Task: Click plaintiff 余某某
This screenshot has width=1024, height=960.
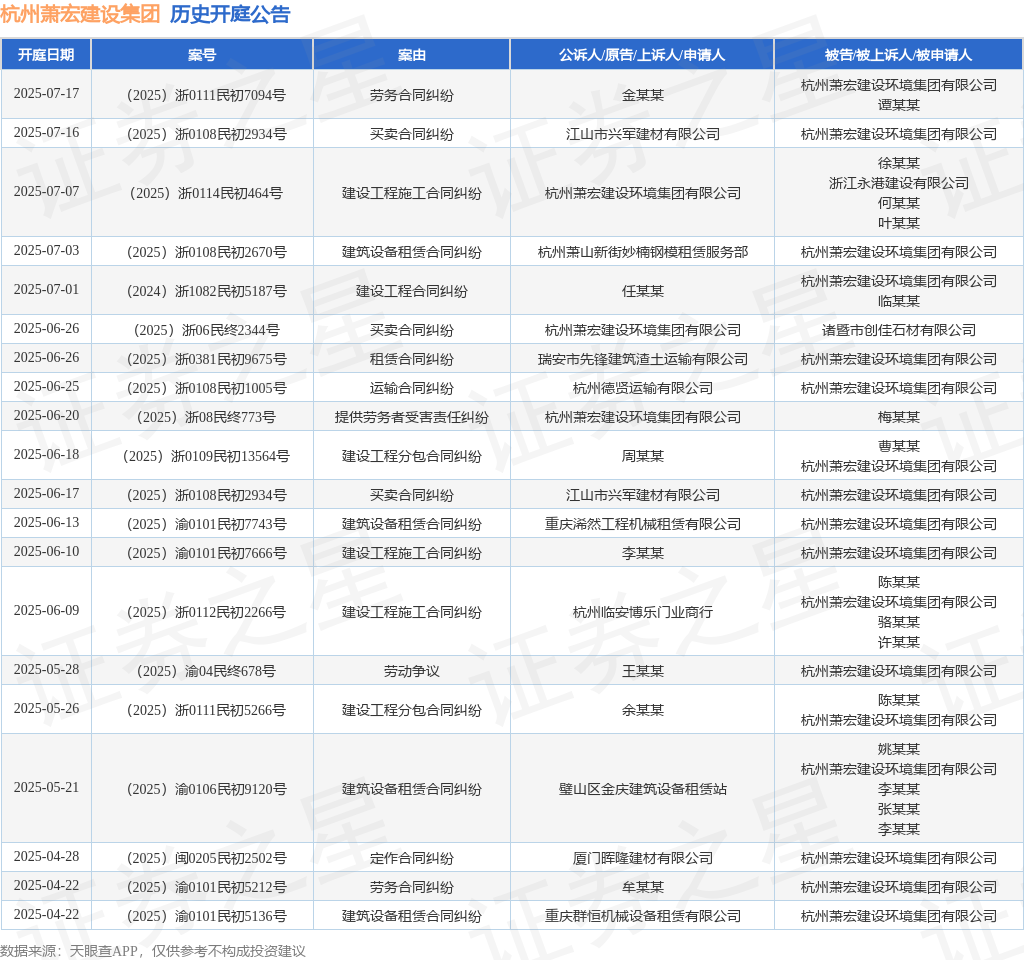Action: pos(643,711)
